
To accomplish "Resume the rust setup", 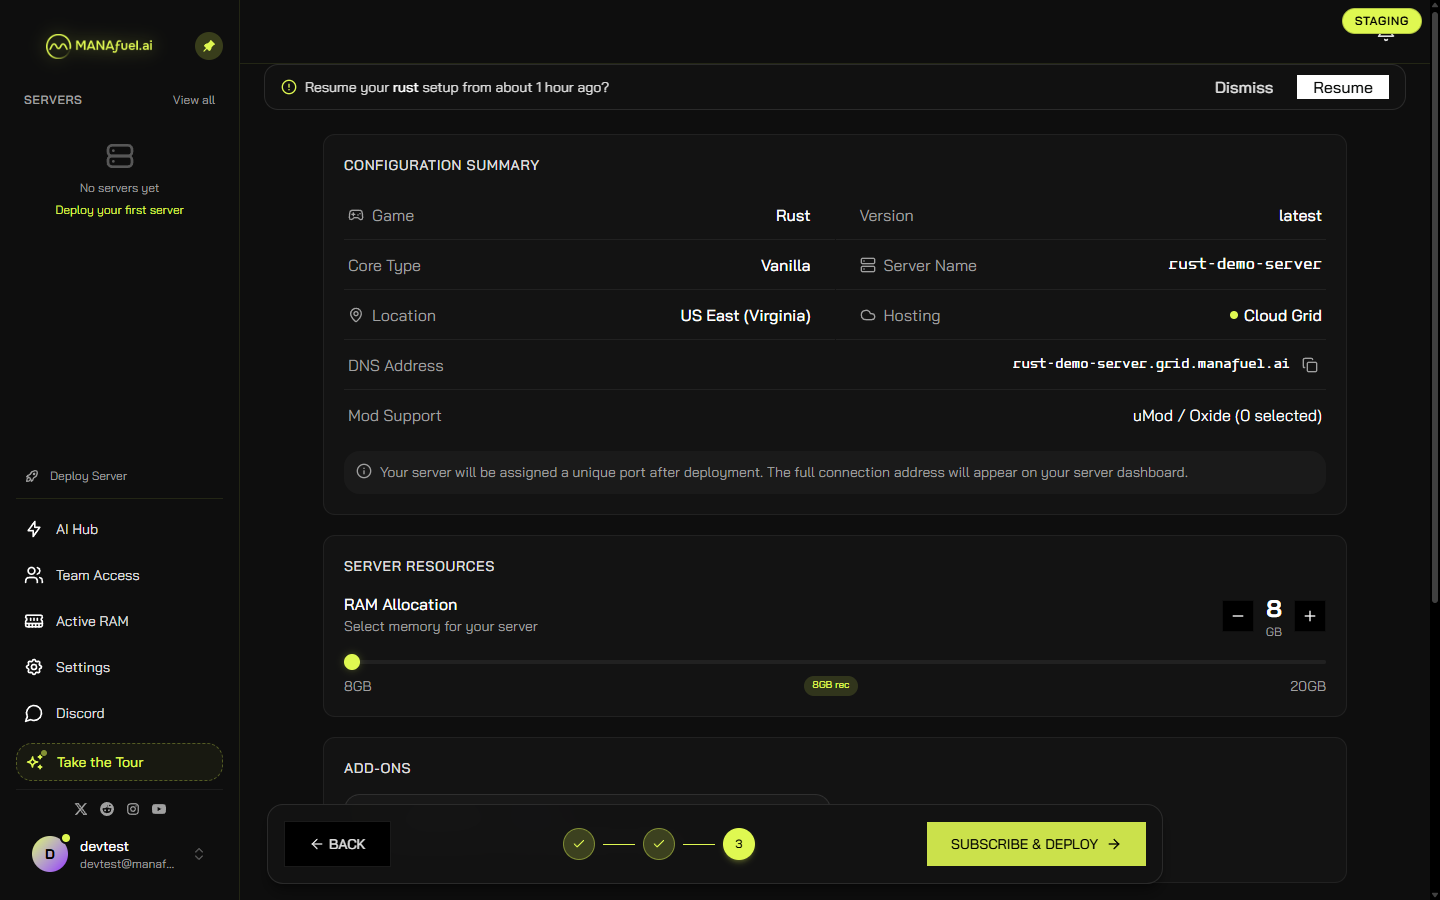I will point(1343,87).
